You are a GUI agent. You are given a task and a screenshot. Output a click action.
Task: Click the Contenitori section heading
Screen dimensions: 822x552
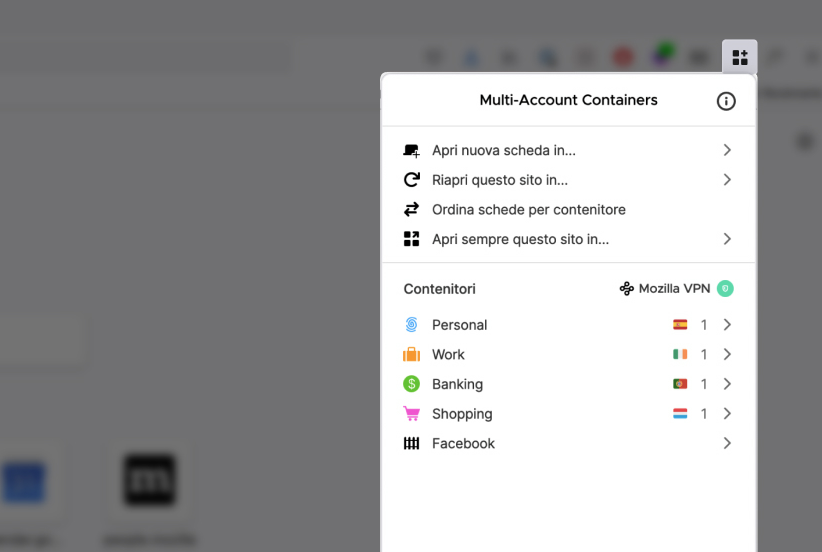[439, 289]
